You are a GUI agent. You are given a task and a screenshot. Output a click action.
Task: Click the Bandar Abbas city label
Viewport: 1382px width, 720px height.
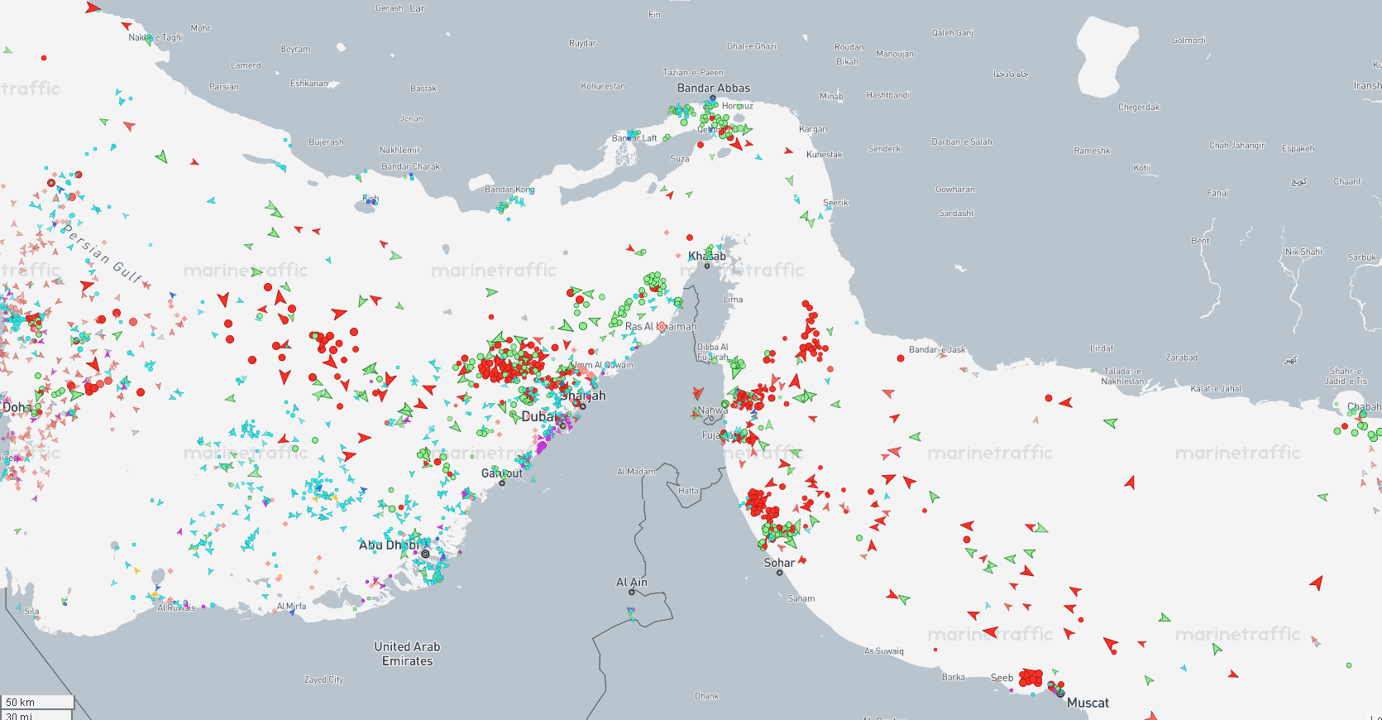tap(714, 88)
